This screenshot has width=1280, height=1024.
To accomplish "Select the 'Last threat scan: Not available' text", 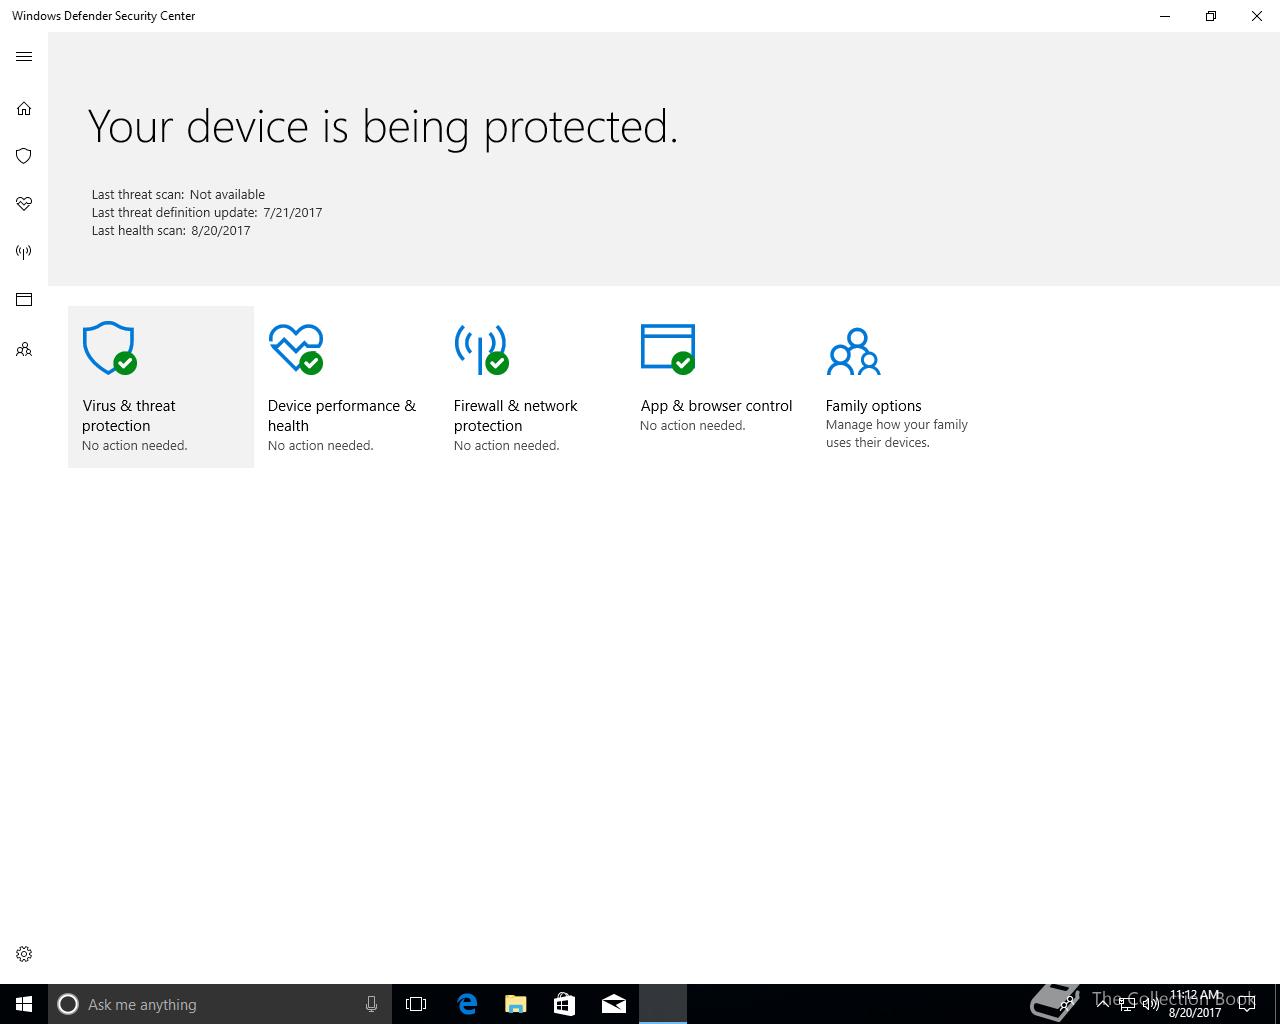I will point(178,195).
